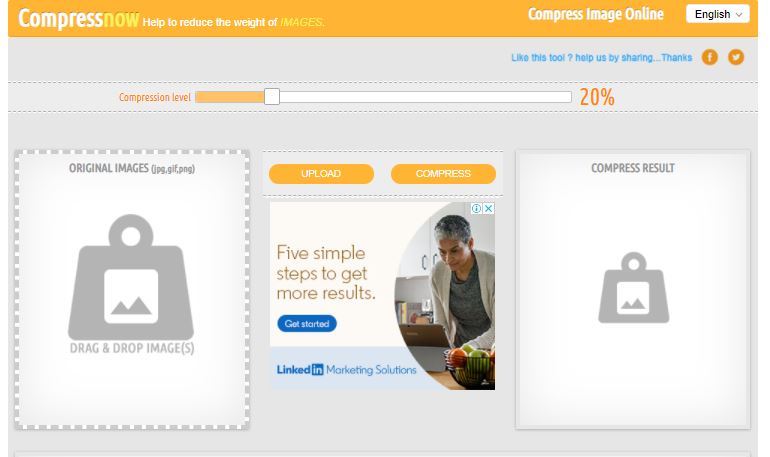Click the COMPRESS button
Screen dimensions: 770x457
pos(443,174)
